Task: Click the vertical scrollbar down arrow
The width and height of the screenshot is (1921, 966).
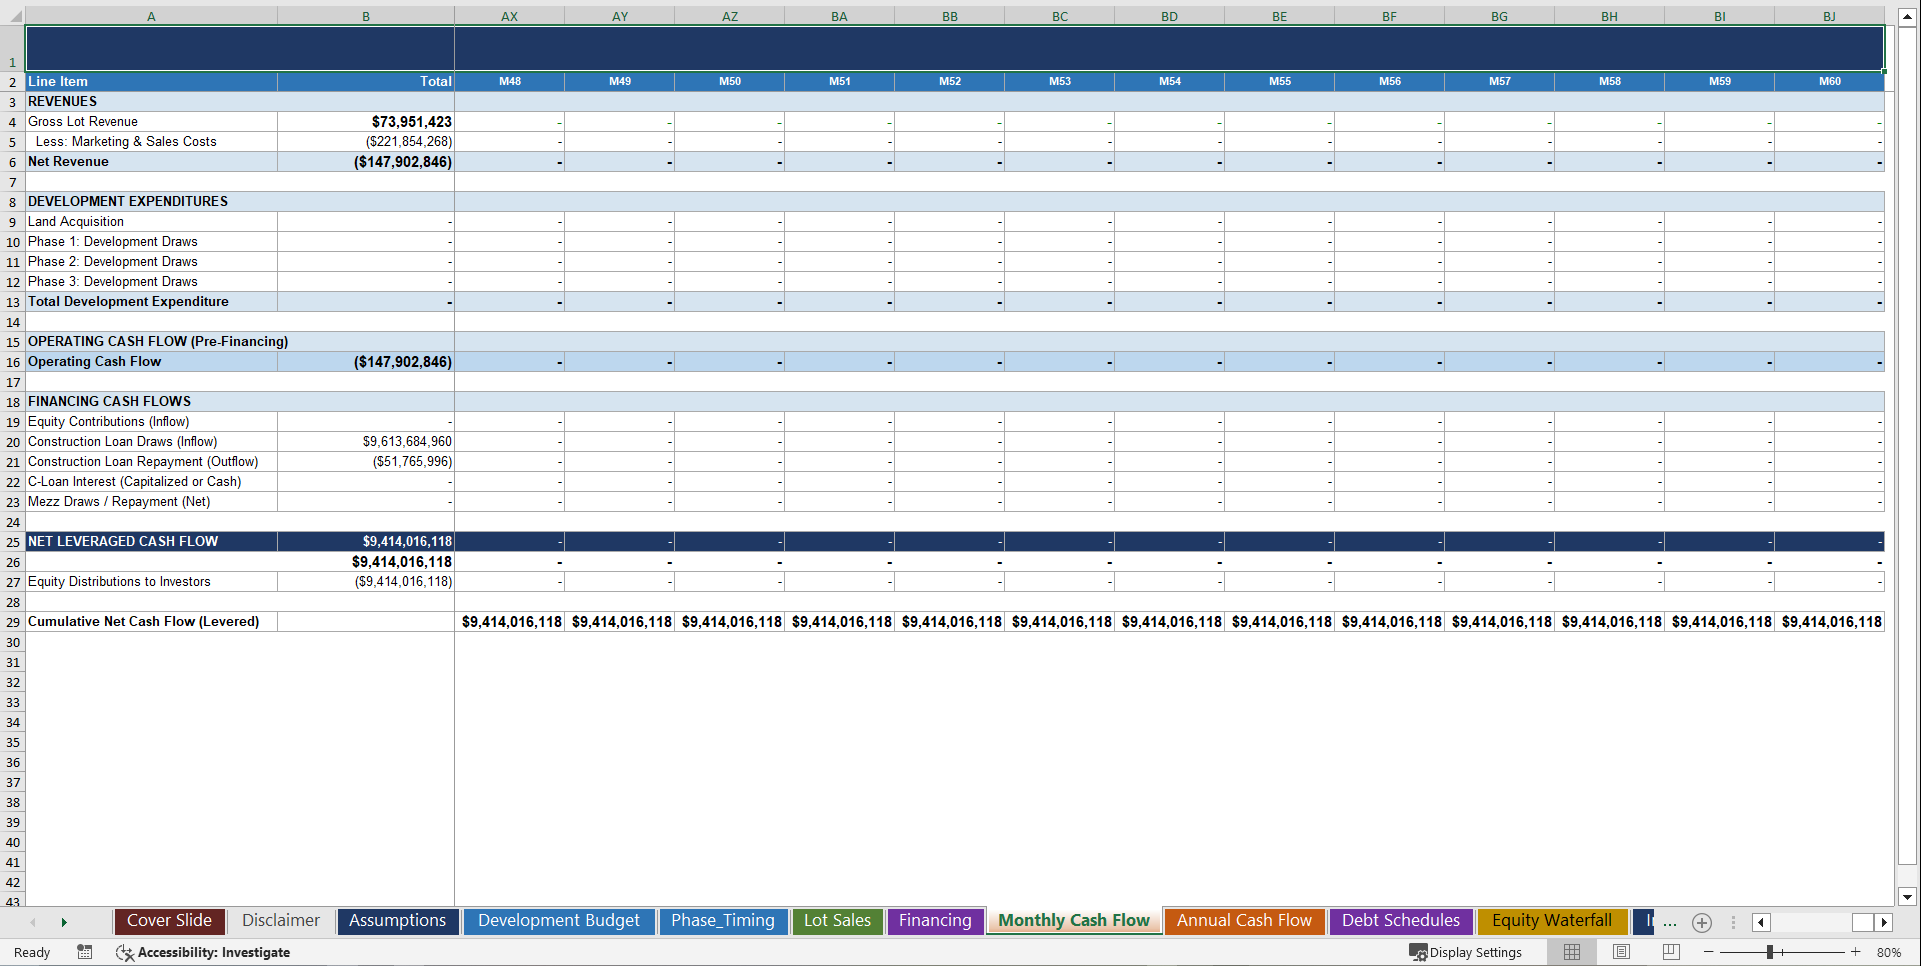Action: [x=1908, y=896]
